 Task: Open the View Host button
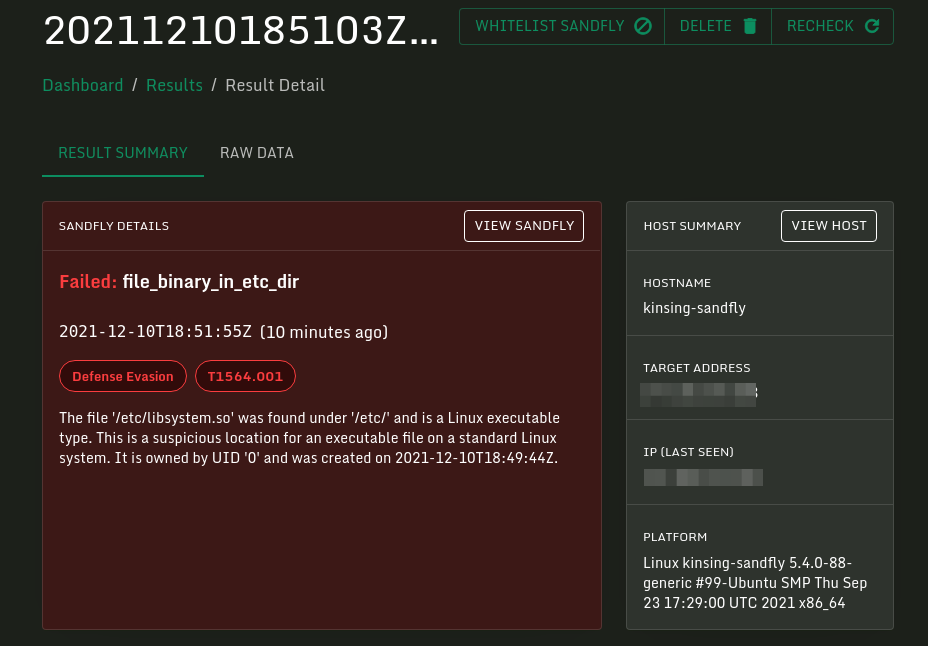(829, 226)
